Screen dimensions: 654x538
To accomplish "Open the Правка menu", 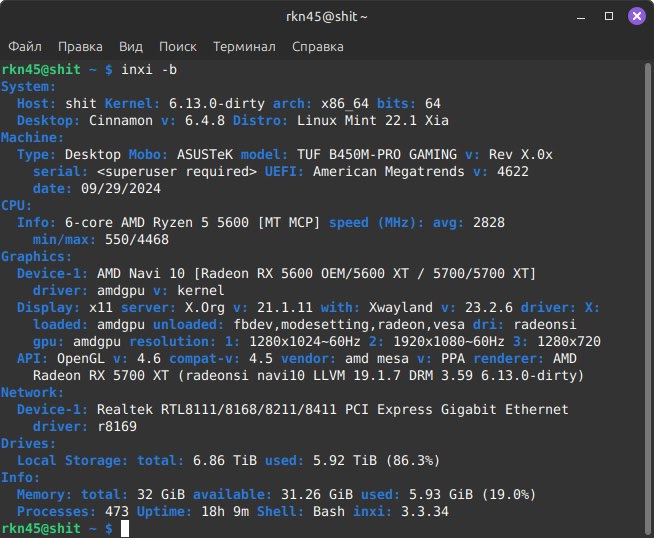I will [x=80, y=47].
